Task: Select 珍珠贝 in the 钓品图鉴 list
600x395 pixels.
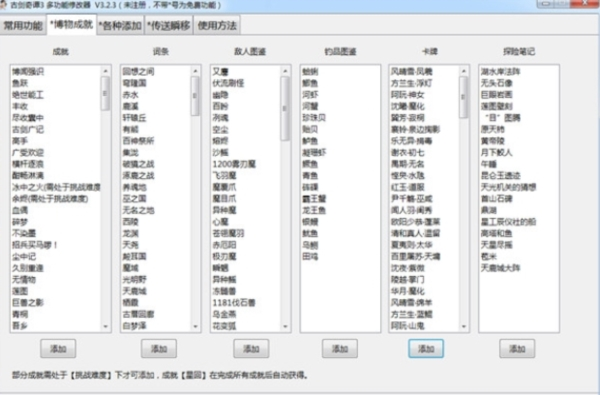Action: tap(314, 118)
